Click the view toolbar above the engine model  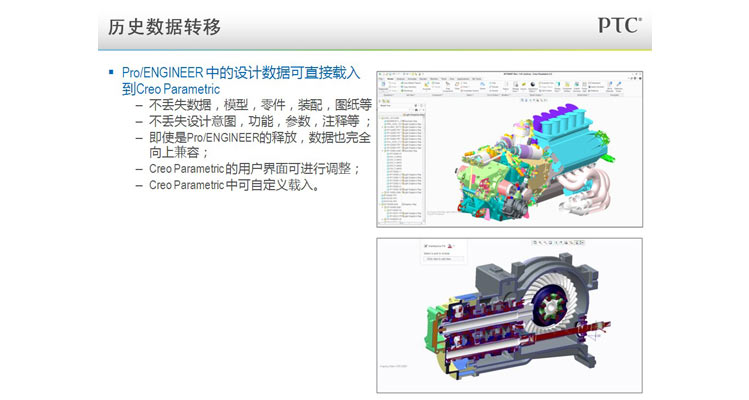click(536, 100)
